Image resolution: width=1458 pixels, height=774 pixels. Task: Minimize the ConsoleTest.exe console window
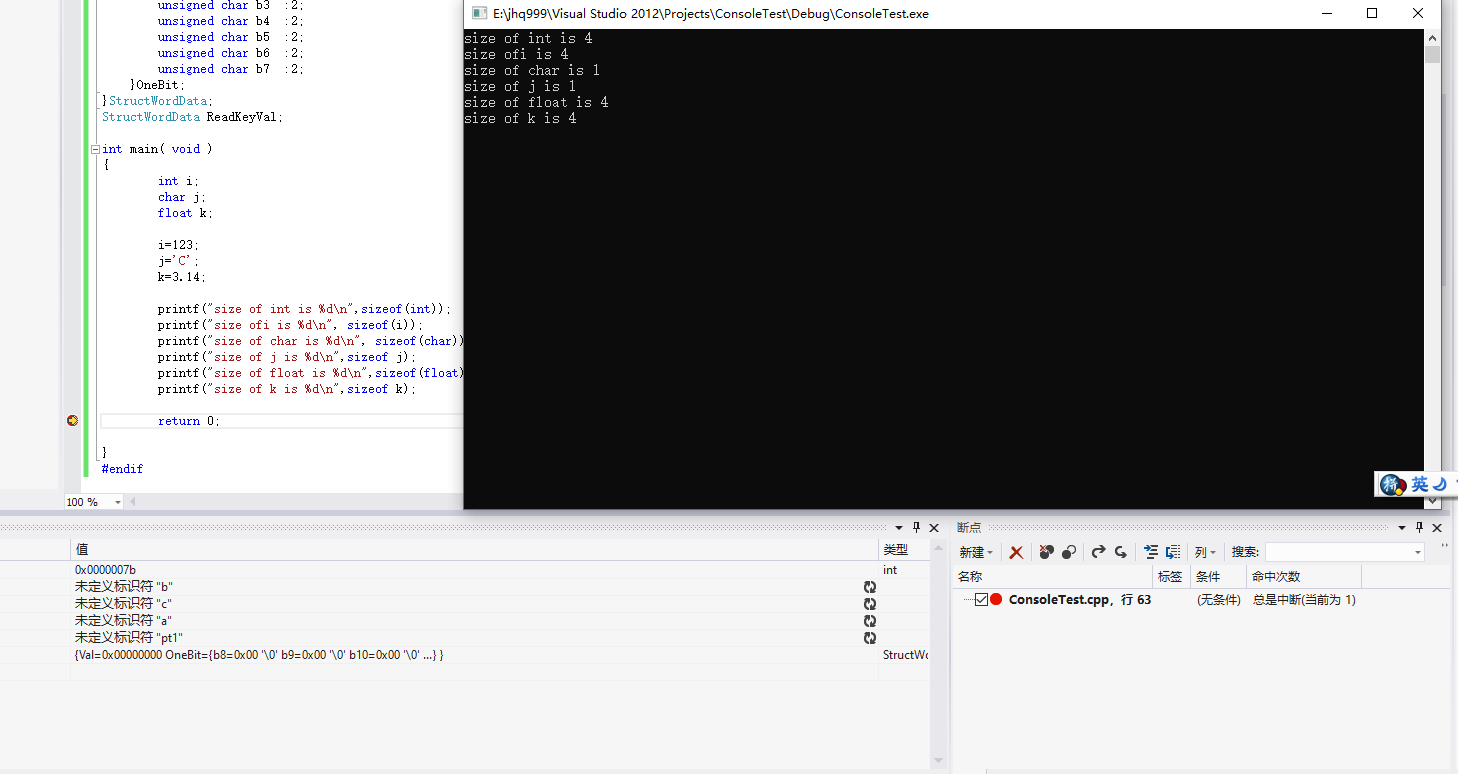point(1326,14)
